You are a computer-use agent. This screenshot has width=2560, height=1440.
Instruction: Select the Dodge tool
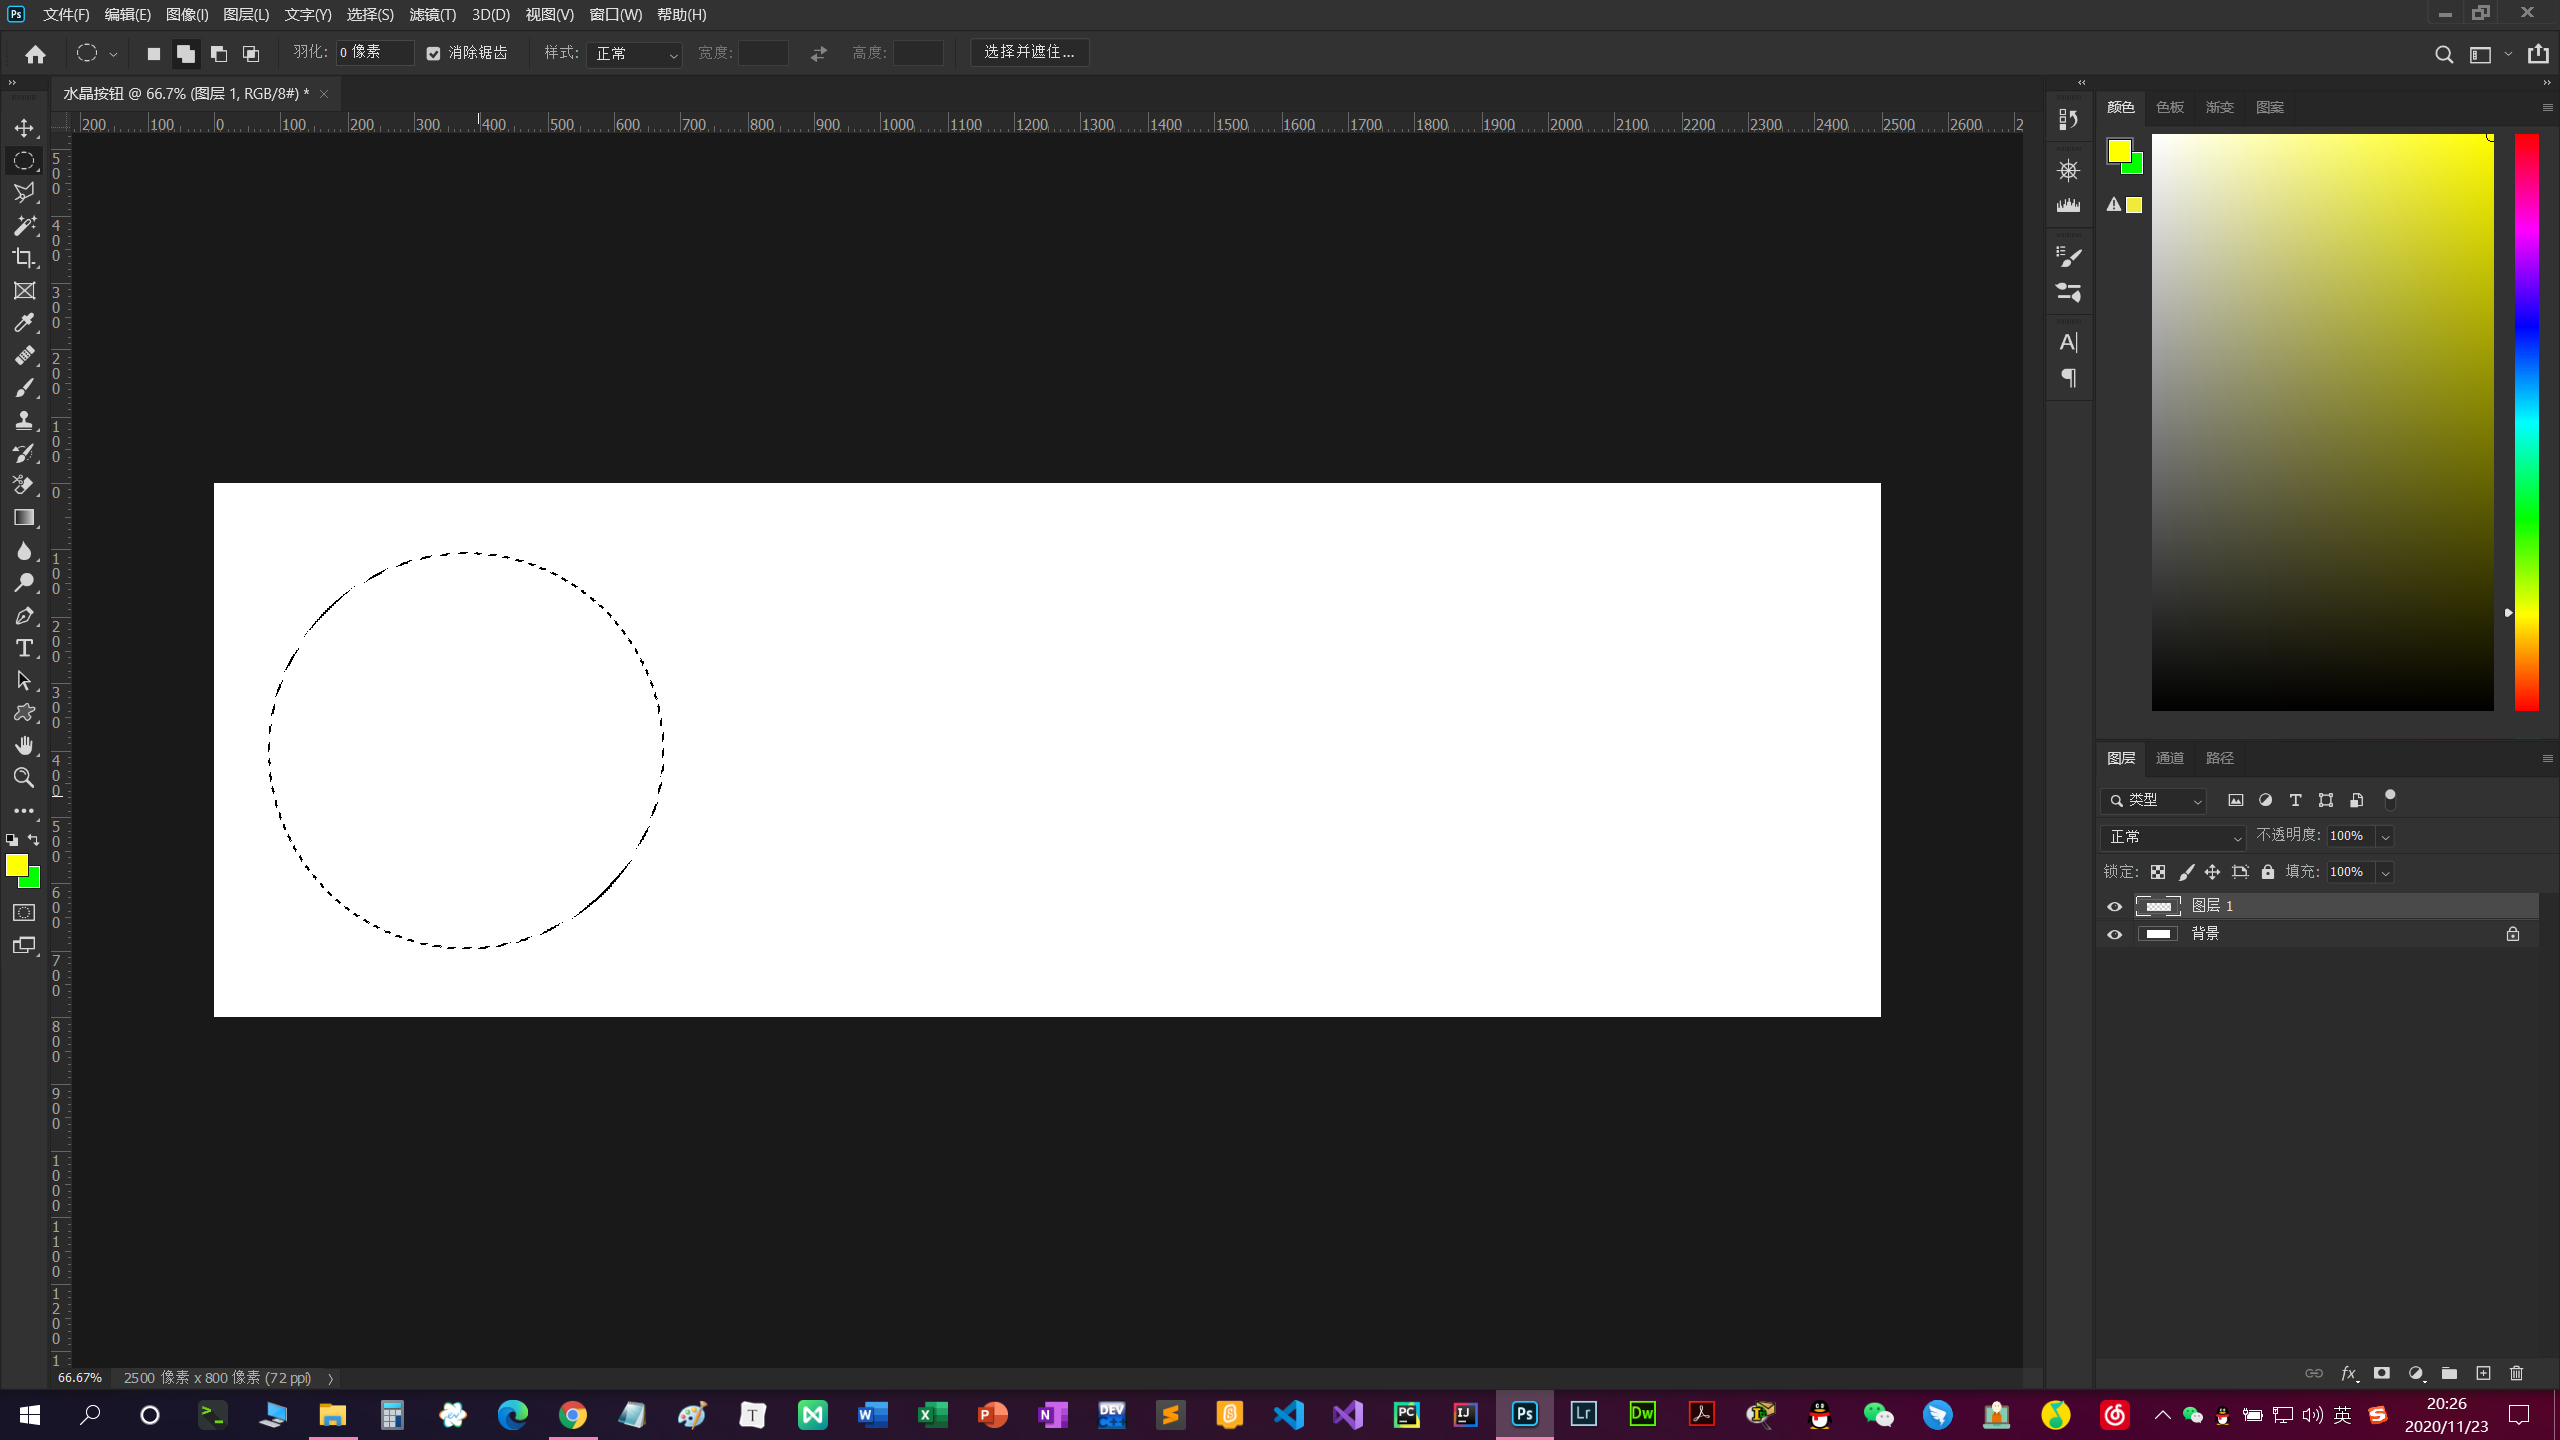pyautogui.click(x=24, y=583)
